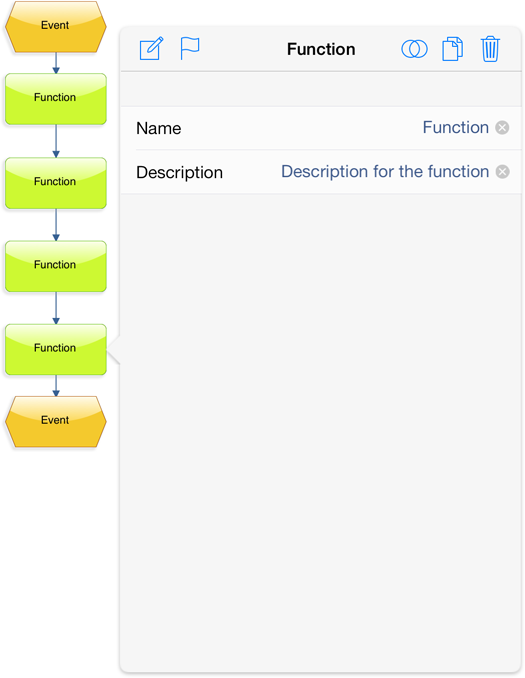Image resolution: width=525 pixels, height=678 pixels.
Task: Delete the function with the trash icon
Action: (x=490, y=49)
